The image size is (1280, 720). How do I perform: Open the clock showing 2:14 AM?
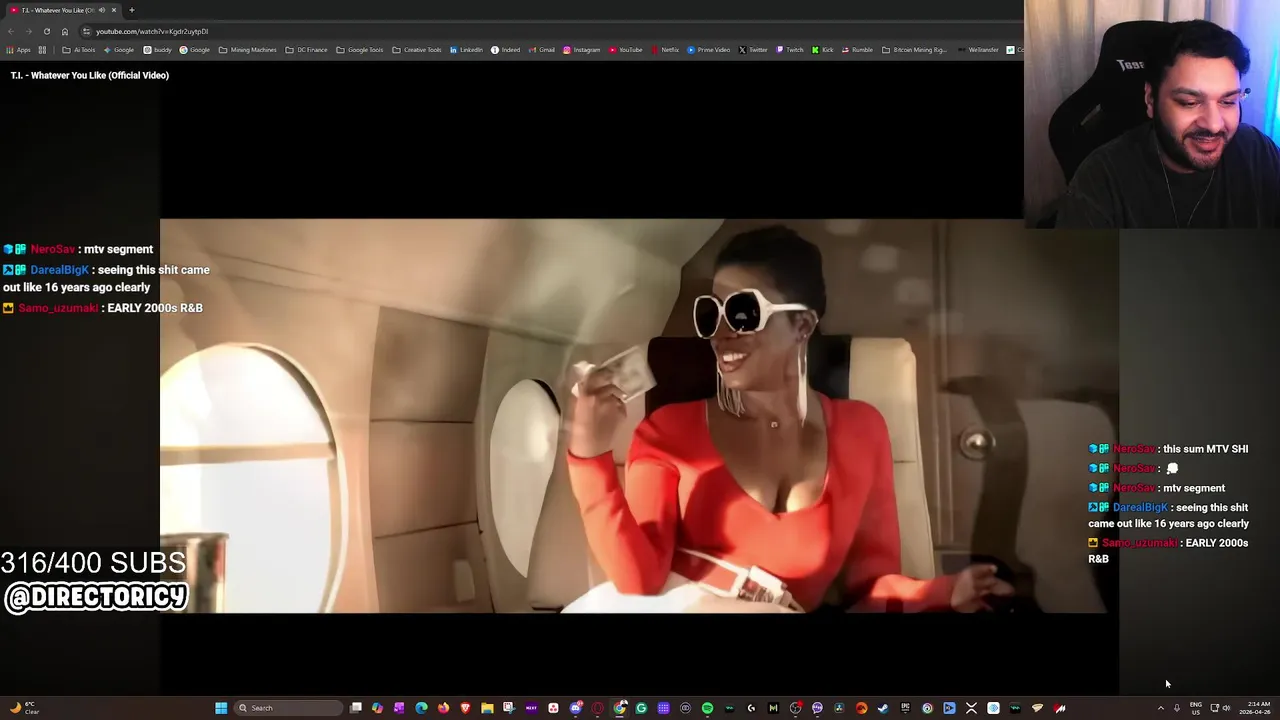coord(1256,708)
